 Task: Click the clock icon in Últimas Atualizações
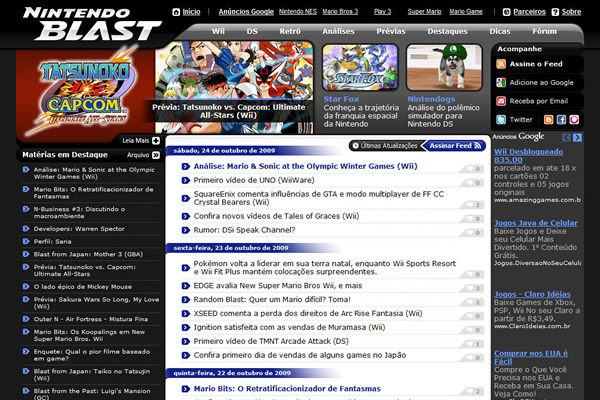pos(355,145)
